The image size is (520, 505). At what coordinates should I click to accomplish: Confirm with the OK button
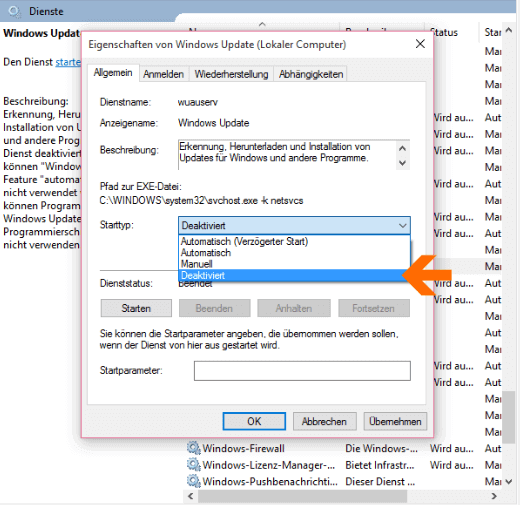tap(254, 421)
